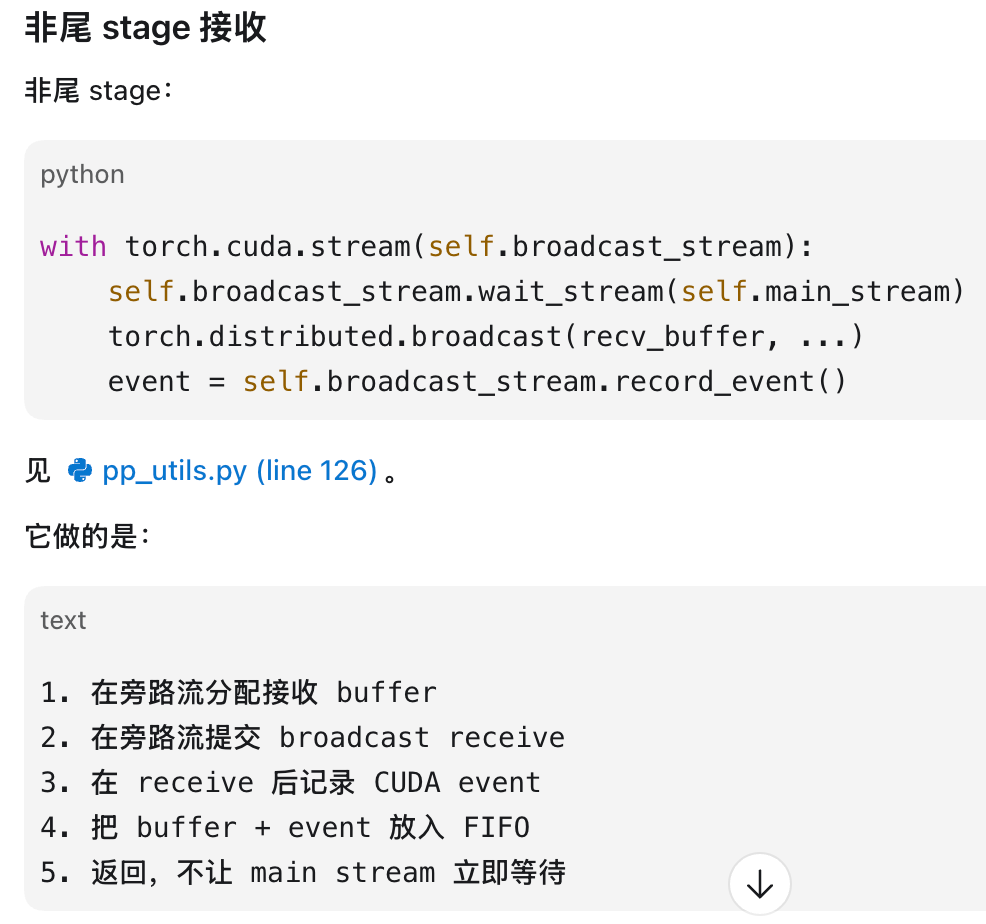Click the heading '非尾 stage 接收'

coord(145,28)
